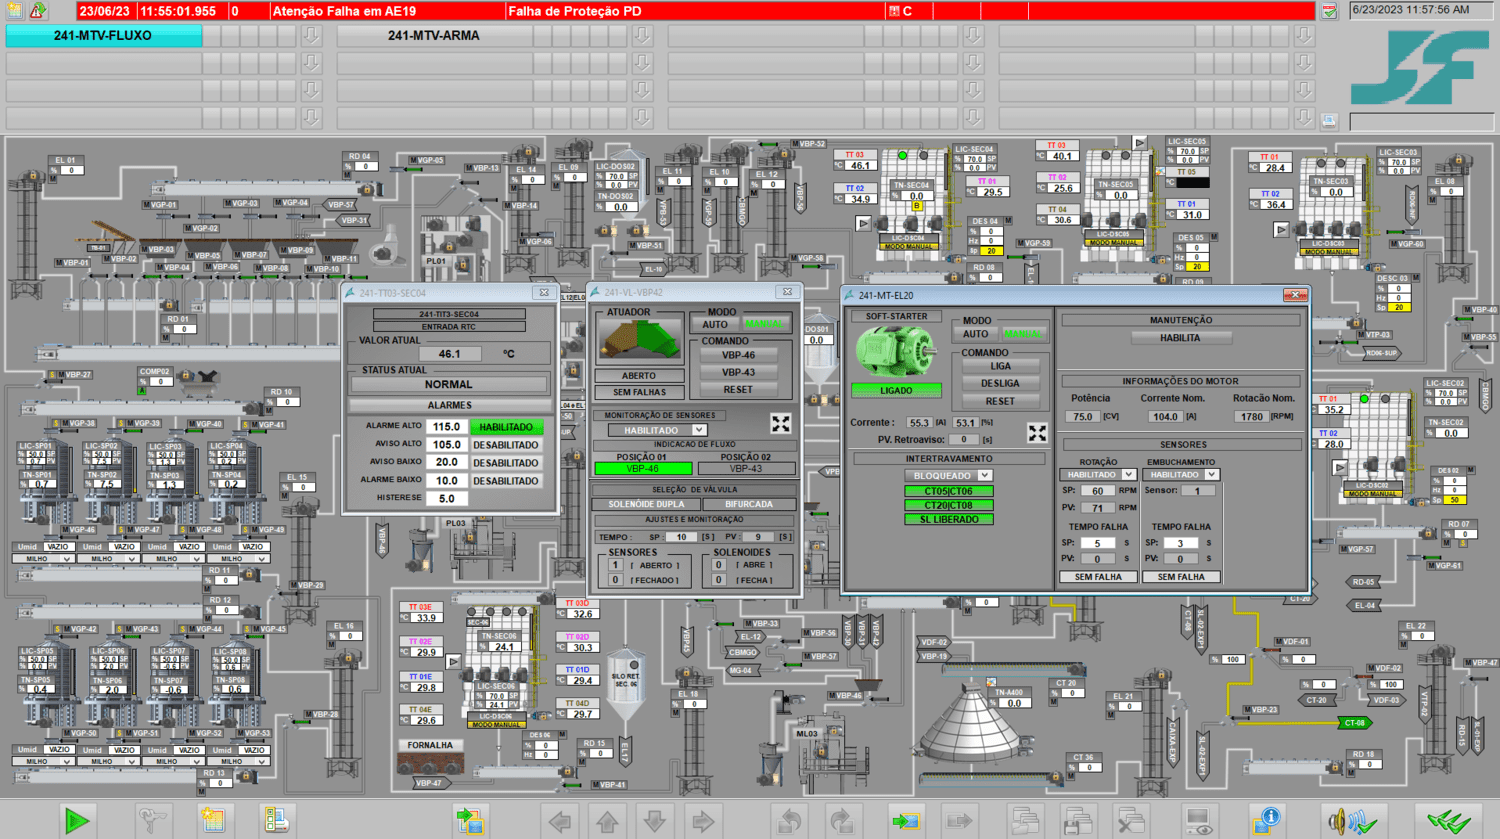Toggle AVISO ALTO DESABILITADO state
The width and height of the screenshot is (1500, 839).
coord(506,445)
